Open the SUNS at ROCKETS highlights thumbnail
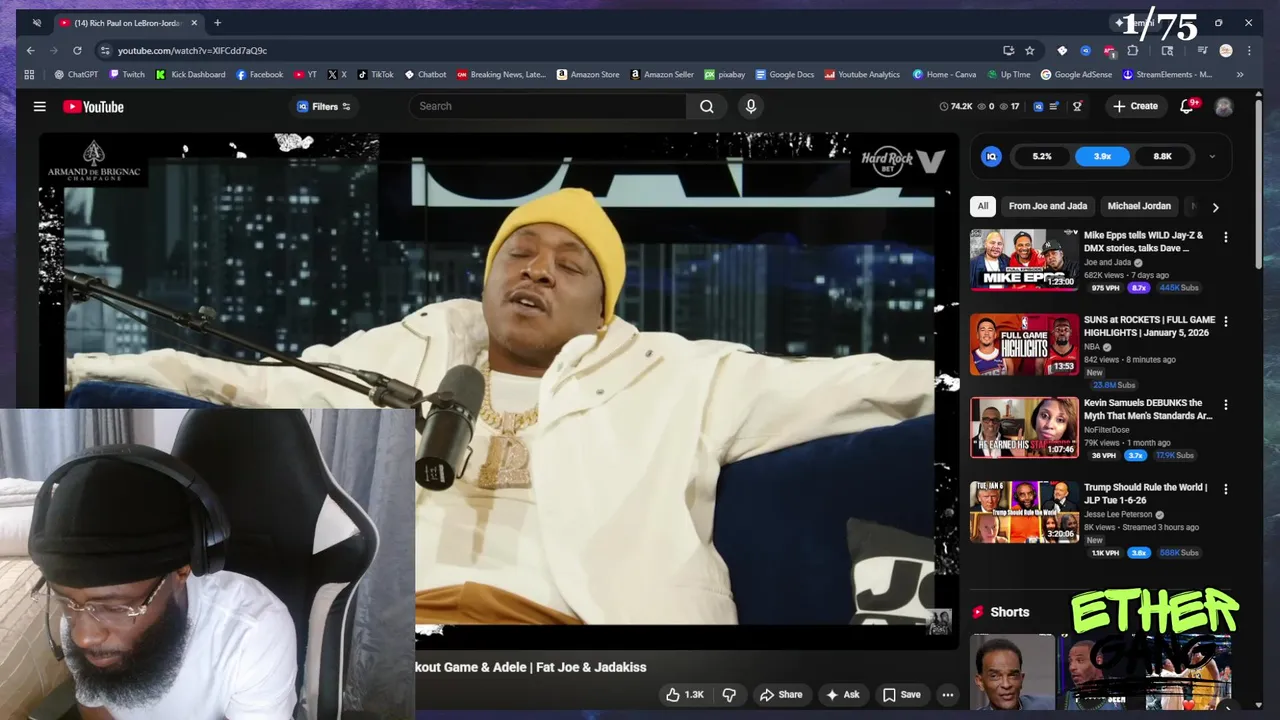This screenshot has height=720, width=1280. click(x=1024, y=344)
